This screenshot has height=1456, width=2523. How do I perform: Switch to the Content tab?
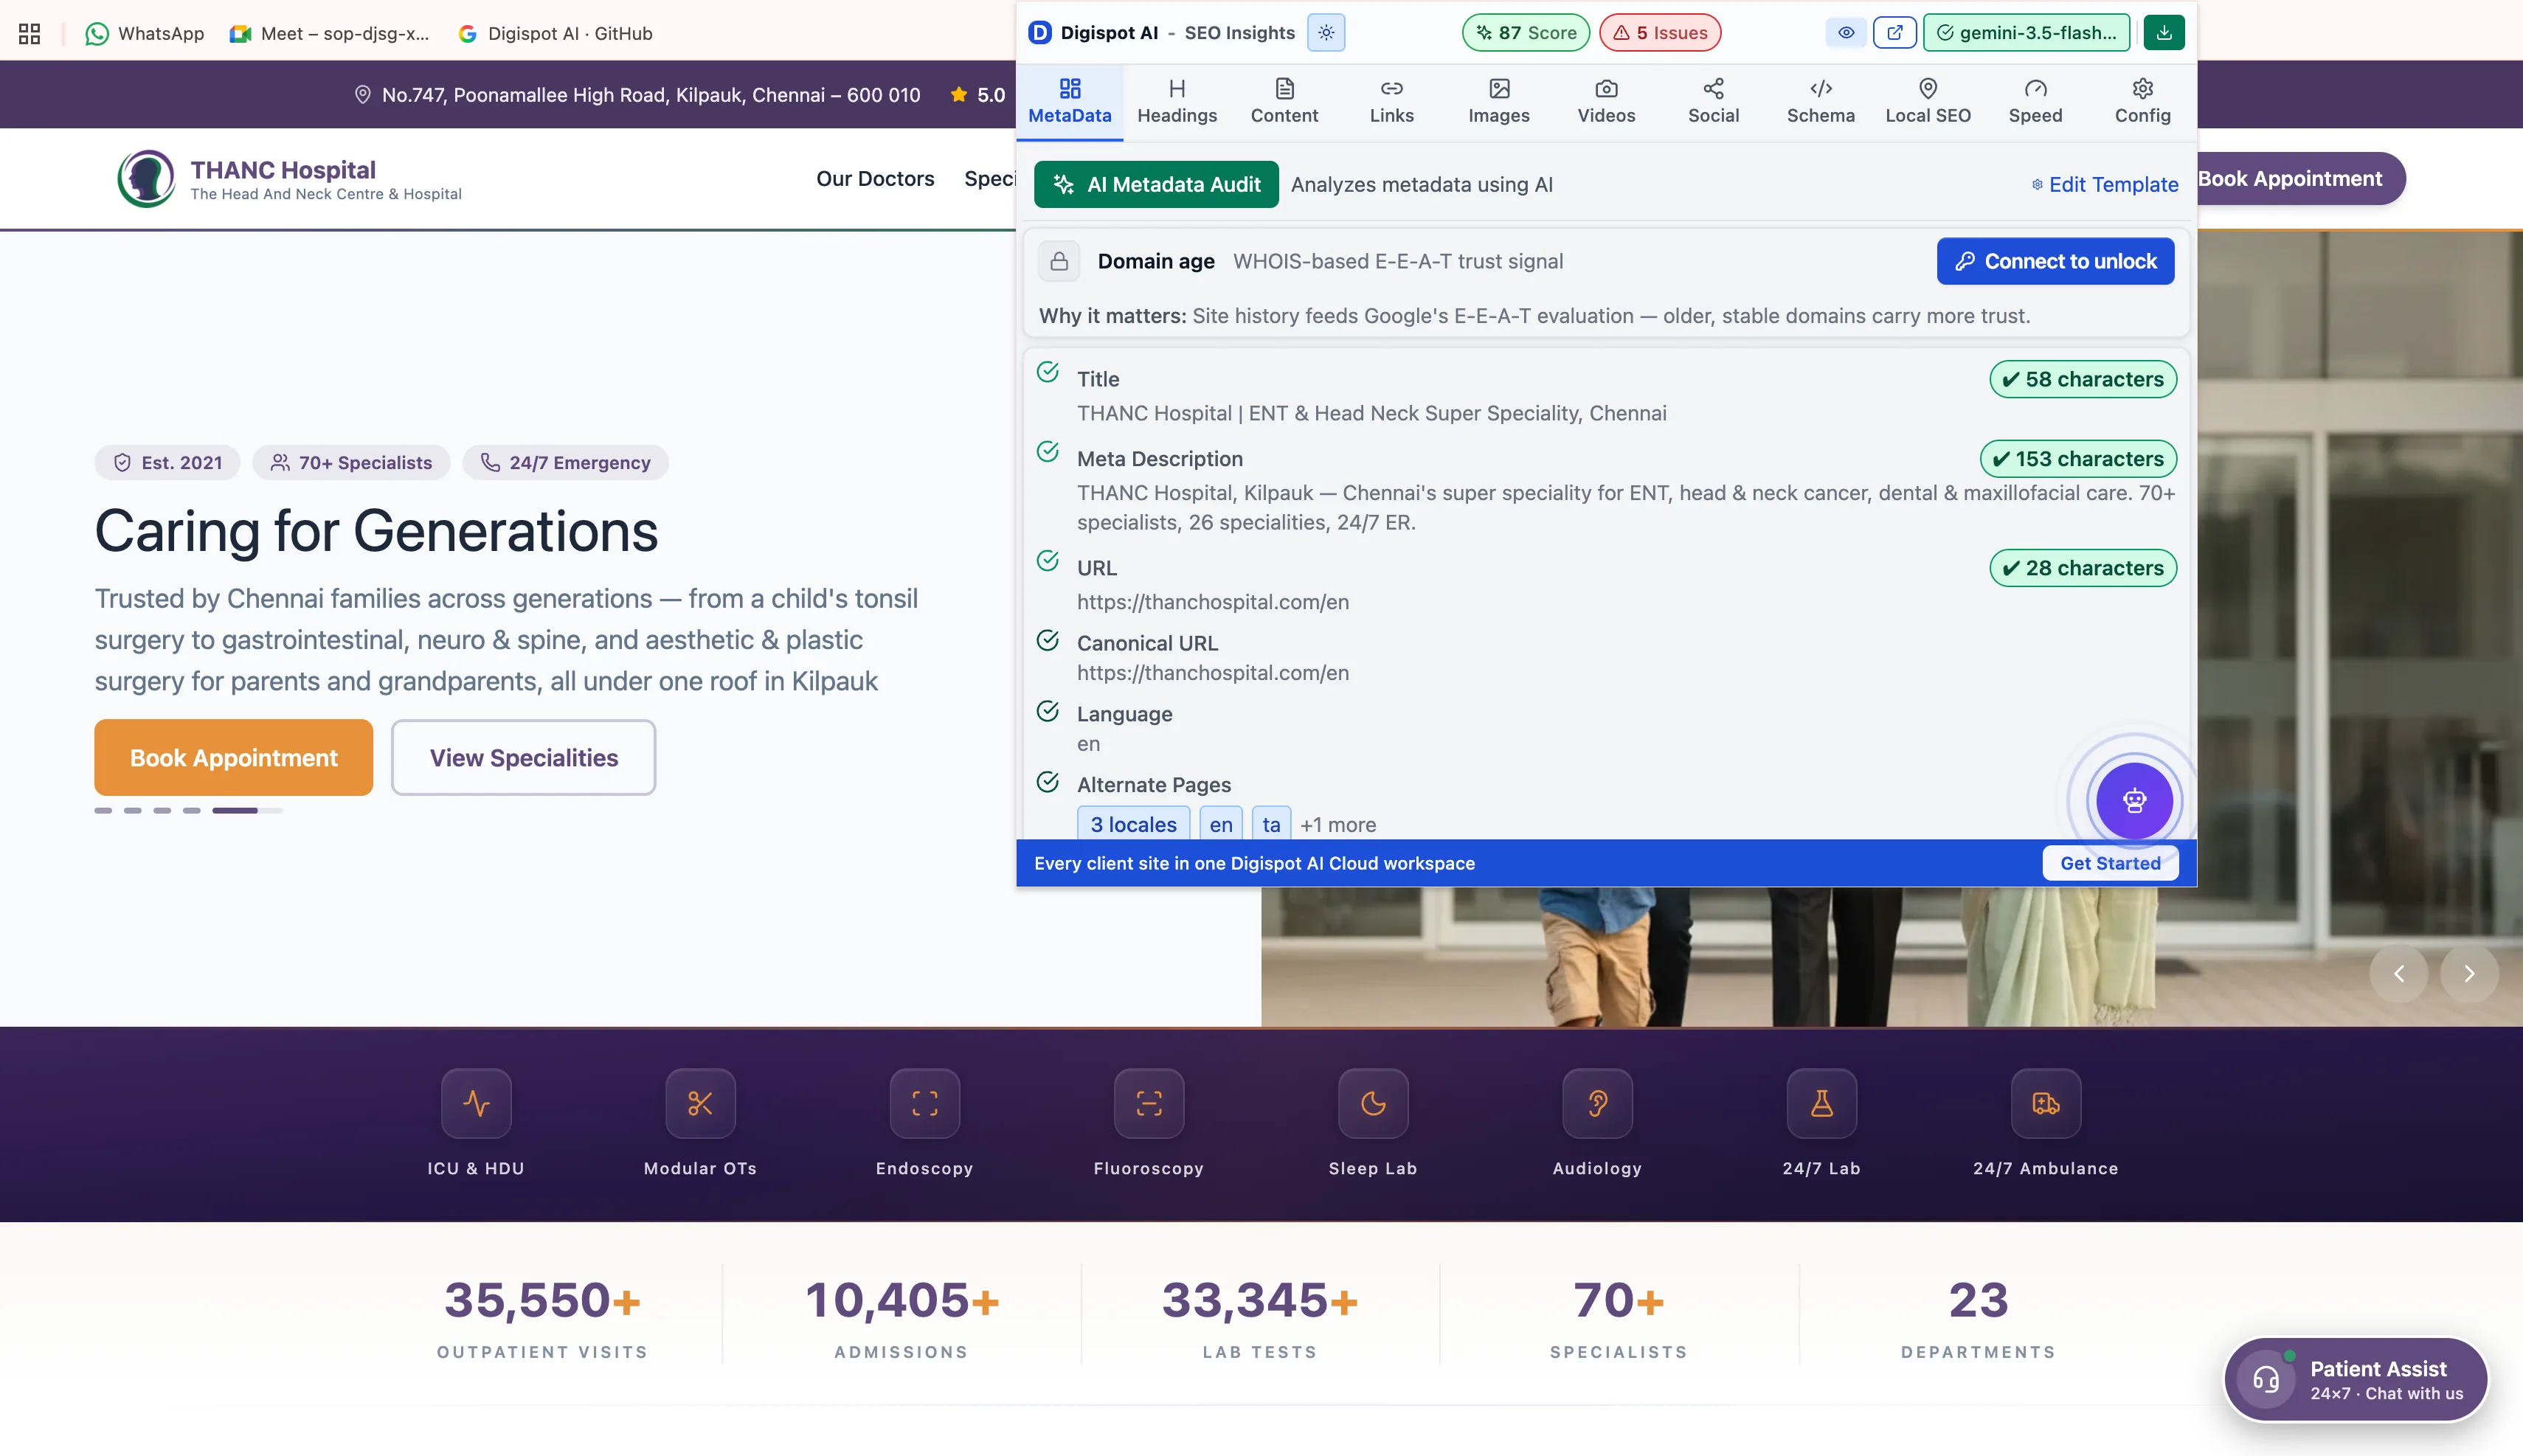[x=1284, y=102]
